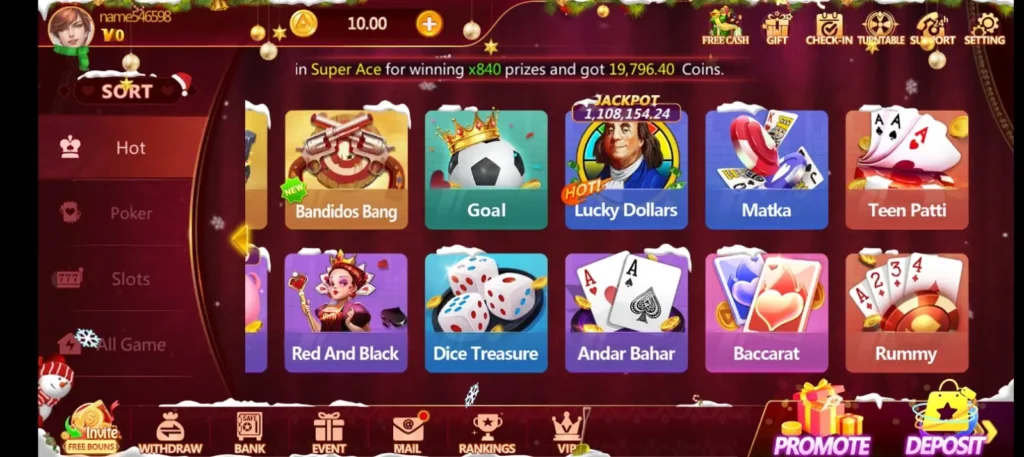Image resolution: width=1024 pixels, height=457 pixels.
Task: Open the Mail envelope icon
Action: click(x=407, y=433)
